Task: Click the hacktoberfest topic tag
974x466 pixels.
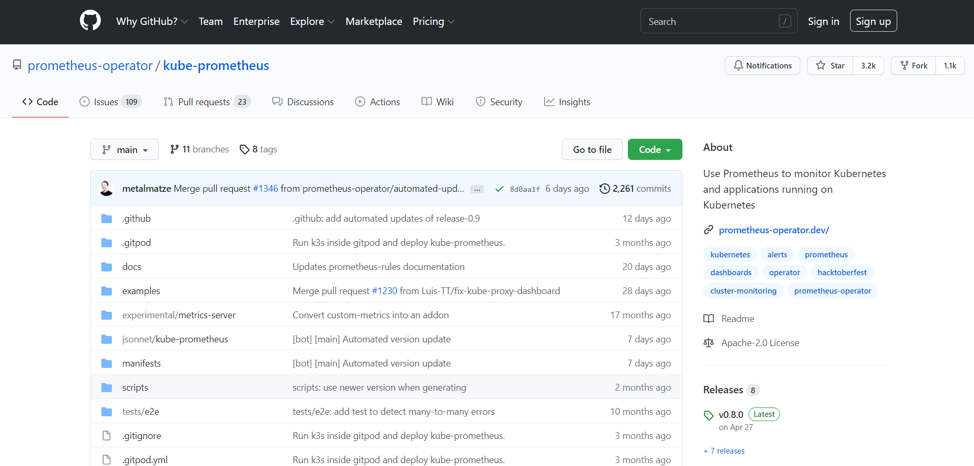Action: (843, 273)
